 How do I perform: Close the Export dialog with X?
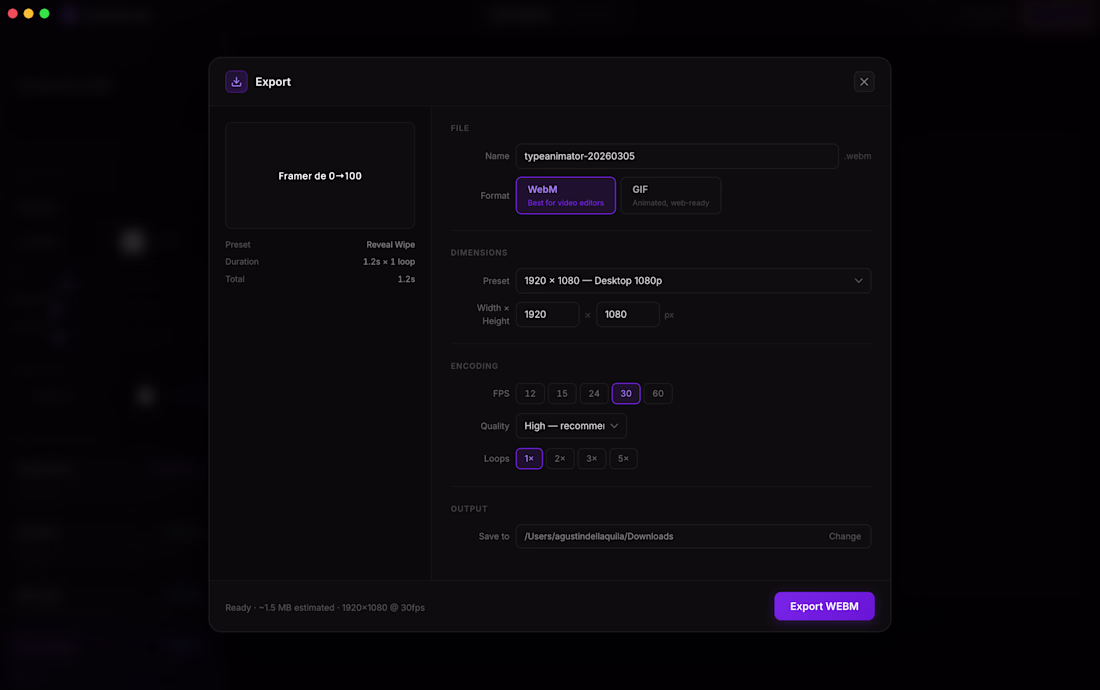(x=864, y=82)
